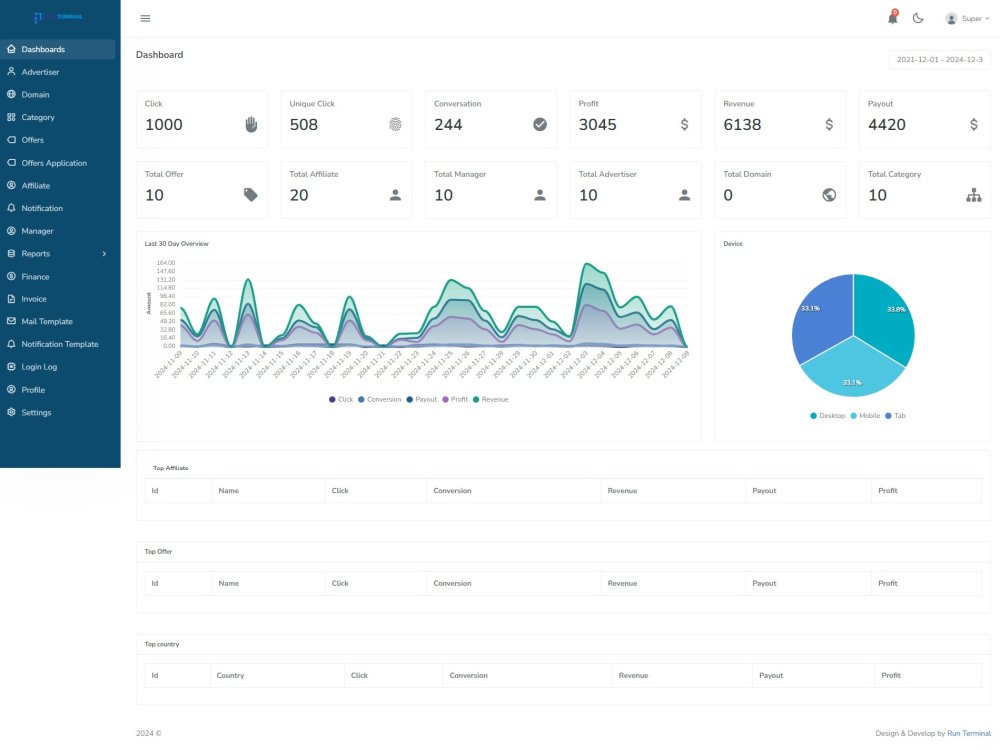Click dollar icon on Revenue card
The height and width of the screenshot is (750, 1000).
(829, 124)
